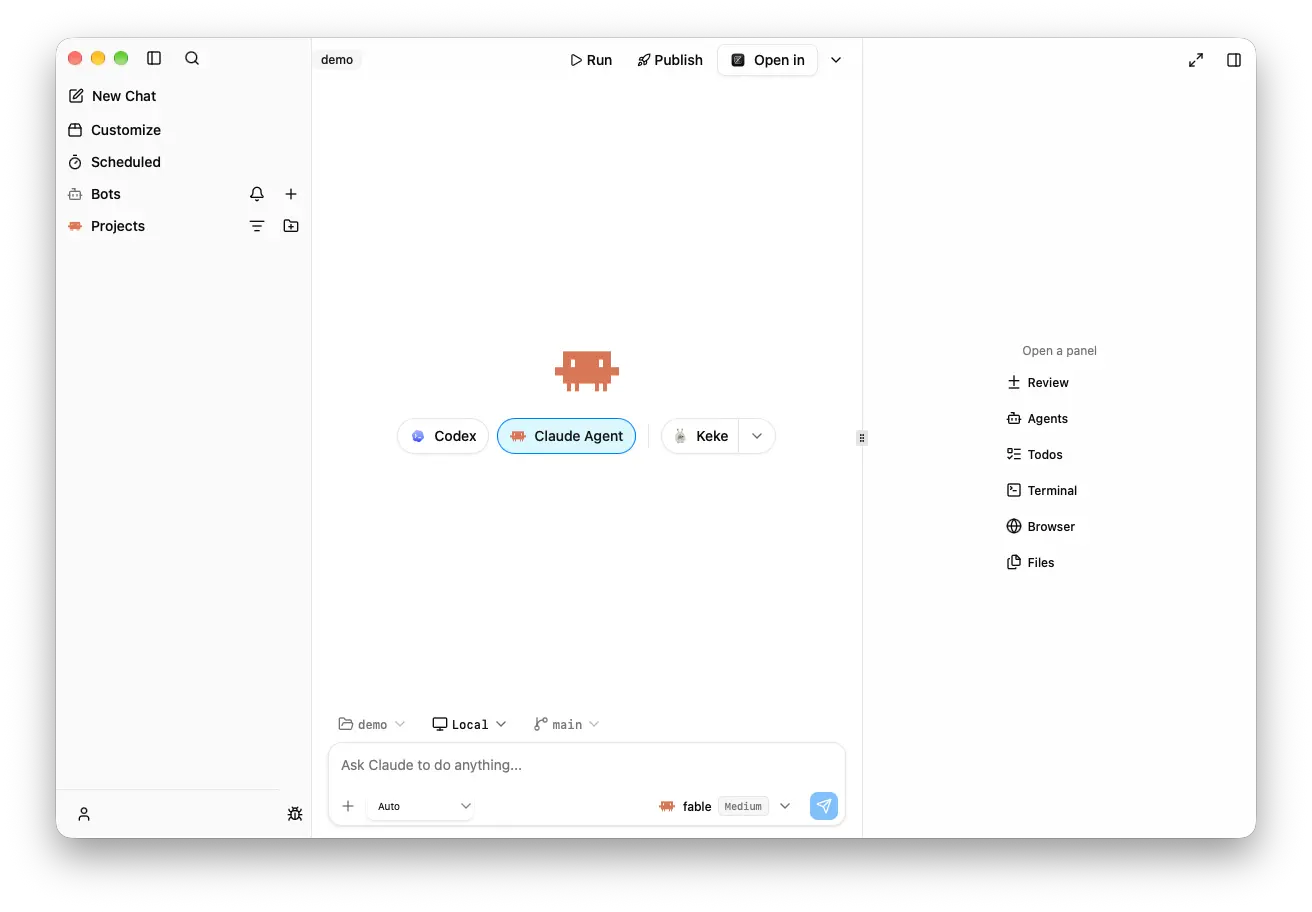This screenshot has height=912, width=1312.
Task: Expand the dropdown beside Keke
Action: 757,436
